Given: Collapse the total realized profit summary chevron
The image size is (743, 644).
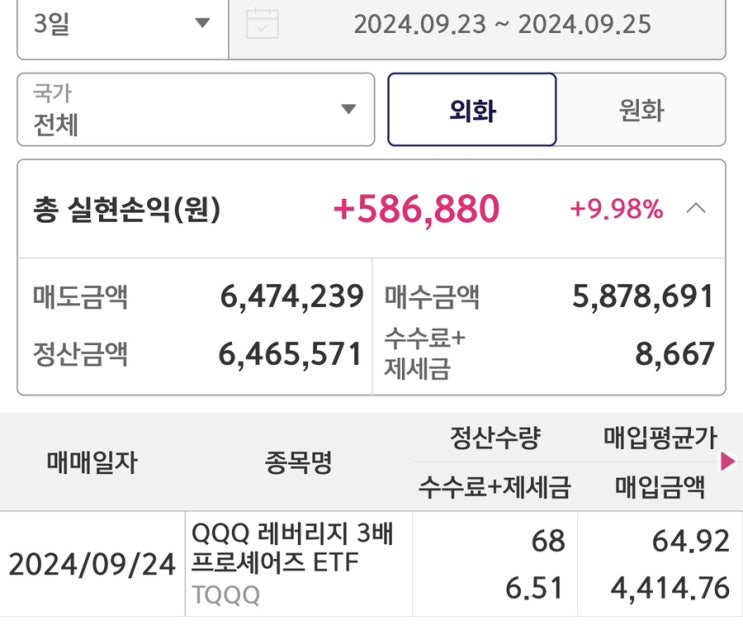Looking at the screenshot, I should coord(697,209).
